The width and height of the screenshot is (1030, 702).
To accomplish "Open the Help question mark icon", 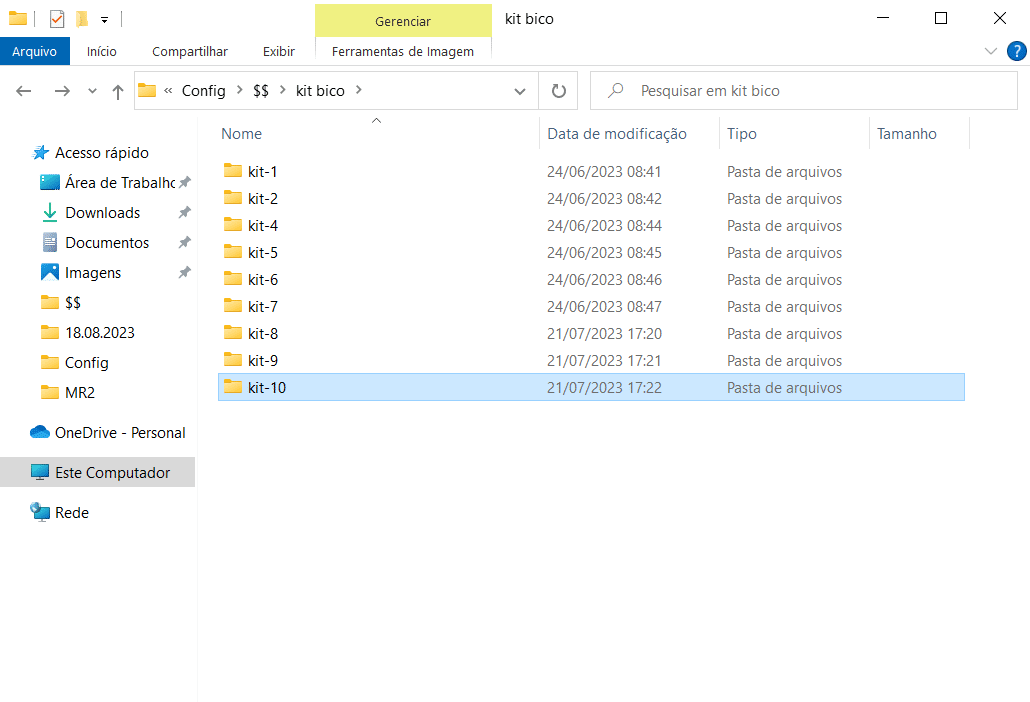I will pyautogui.click(x=1016, y=51).
